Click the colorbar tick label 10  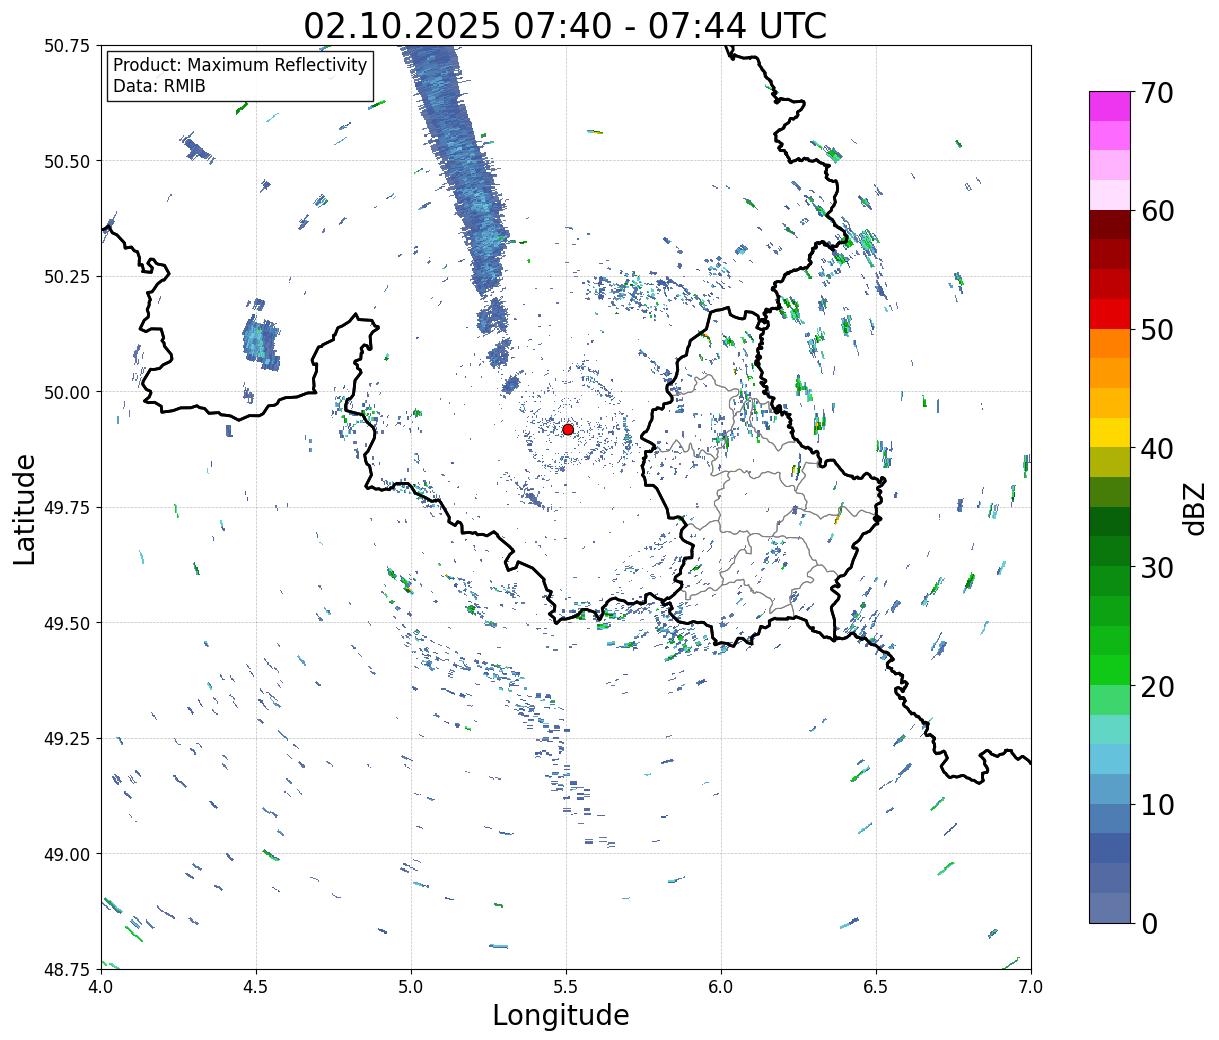click(1157, 805)
